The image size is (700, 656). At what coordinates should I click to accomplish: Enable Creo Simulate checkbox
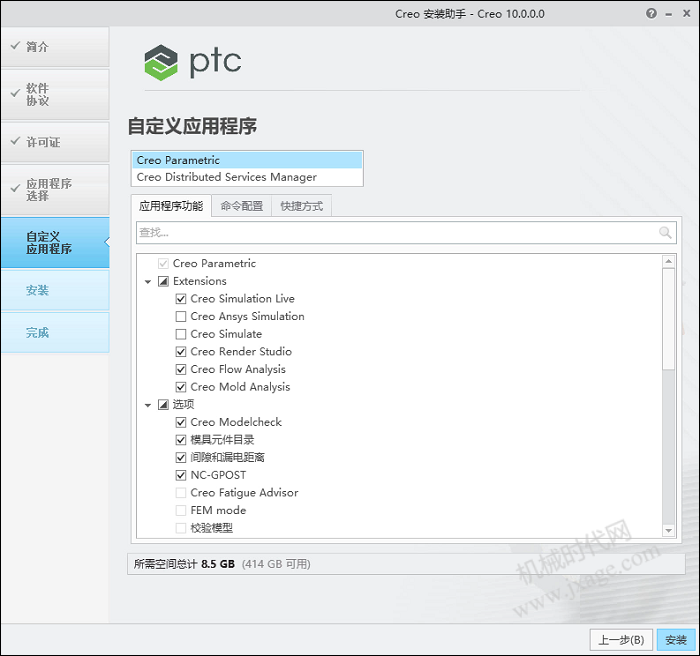coord(181,334)
